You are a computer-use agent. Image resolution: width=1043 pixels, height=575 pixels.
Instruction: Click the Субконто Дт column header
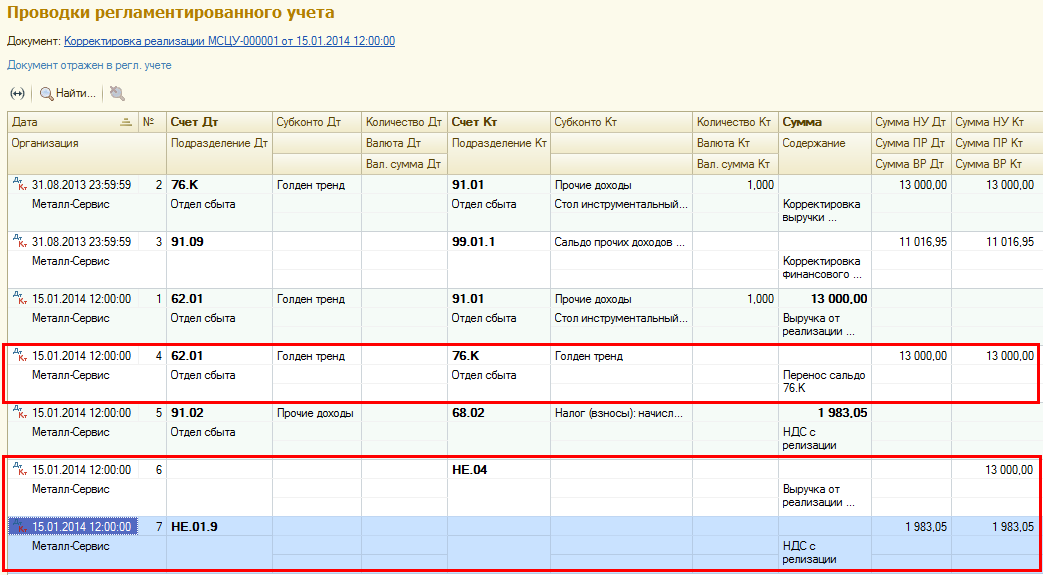(x=317, y=122)
